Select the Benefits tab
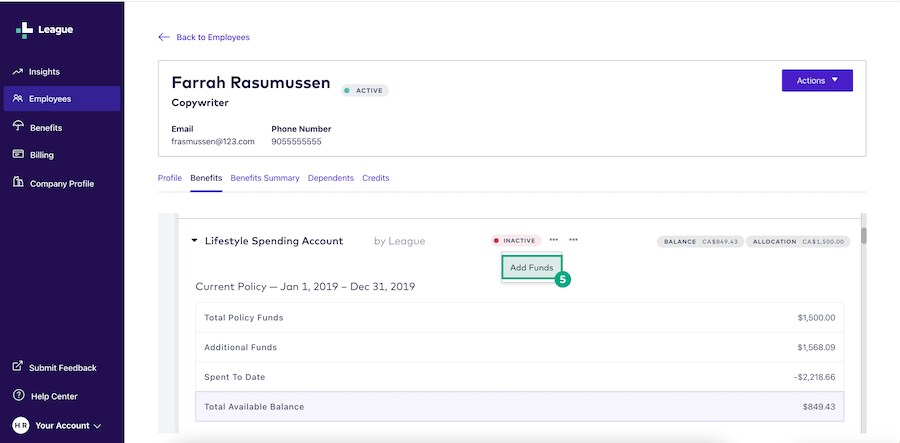 coord(206,178)
